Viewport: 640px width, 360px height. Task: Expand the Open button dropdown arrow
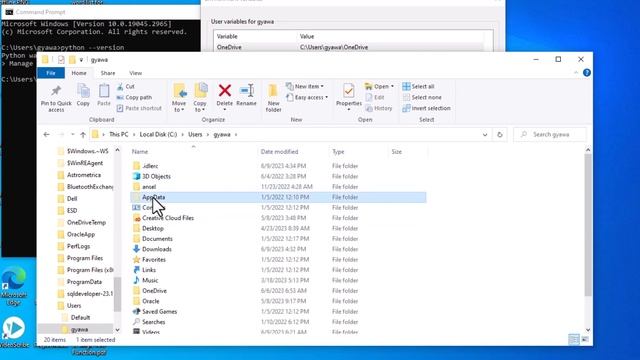click(392, 87)
